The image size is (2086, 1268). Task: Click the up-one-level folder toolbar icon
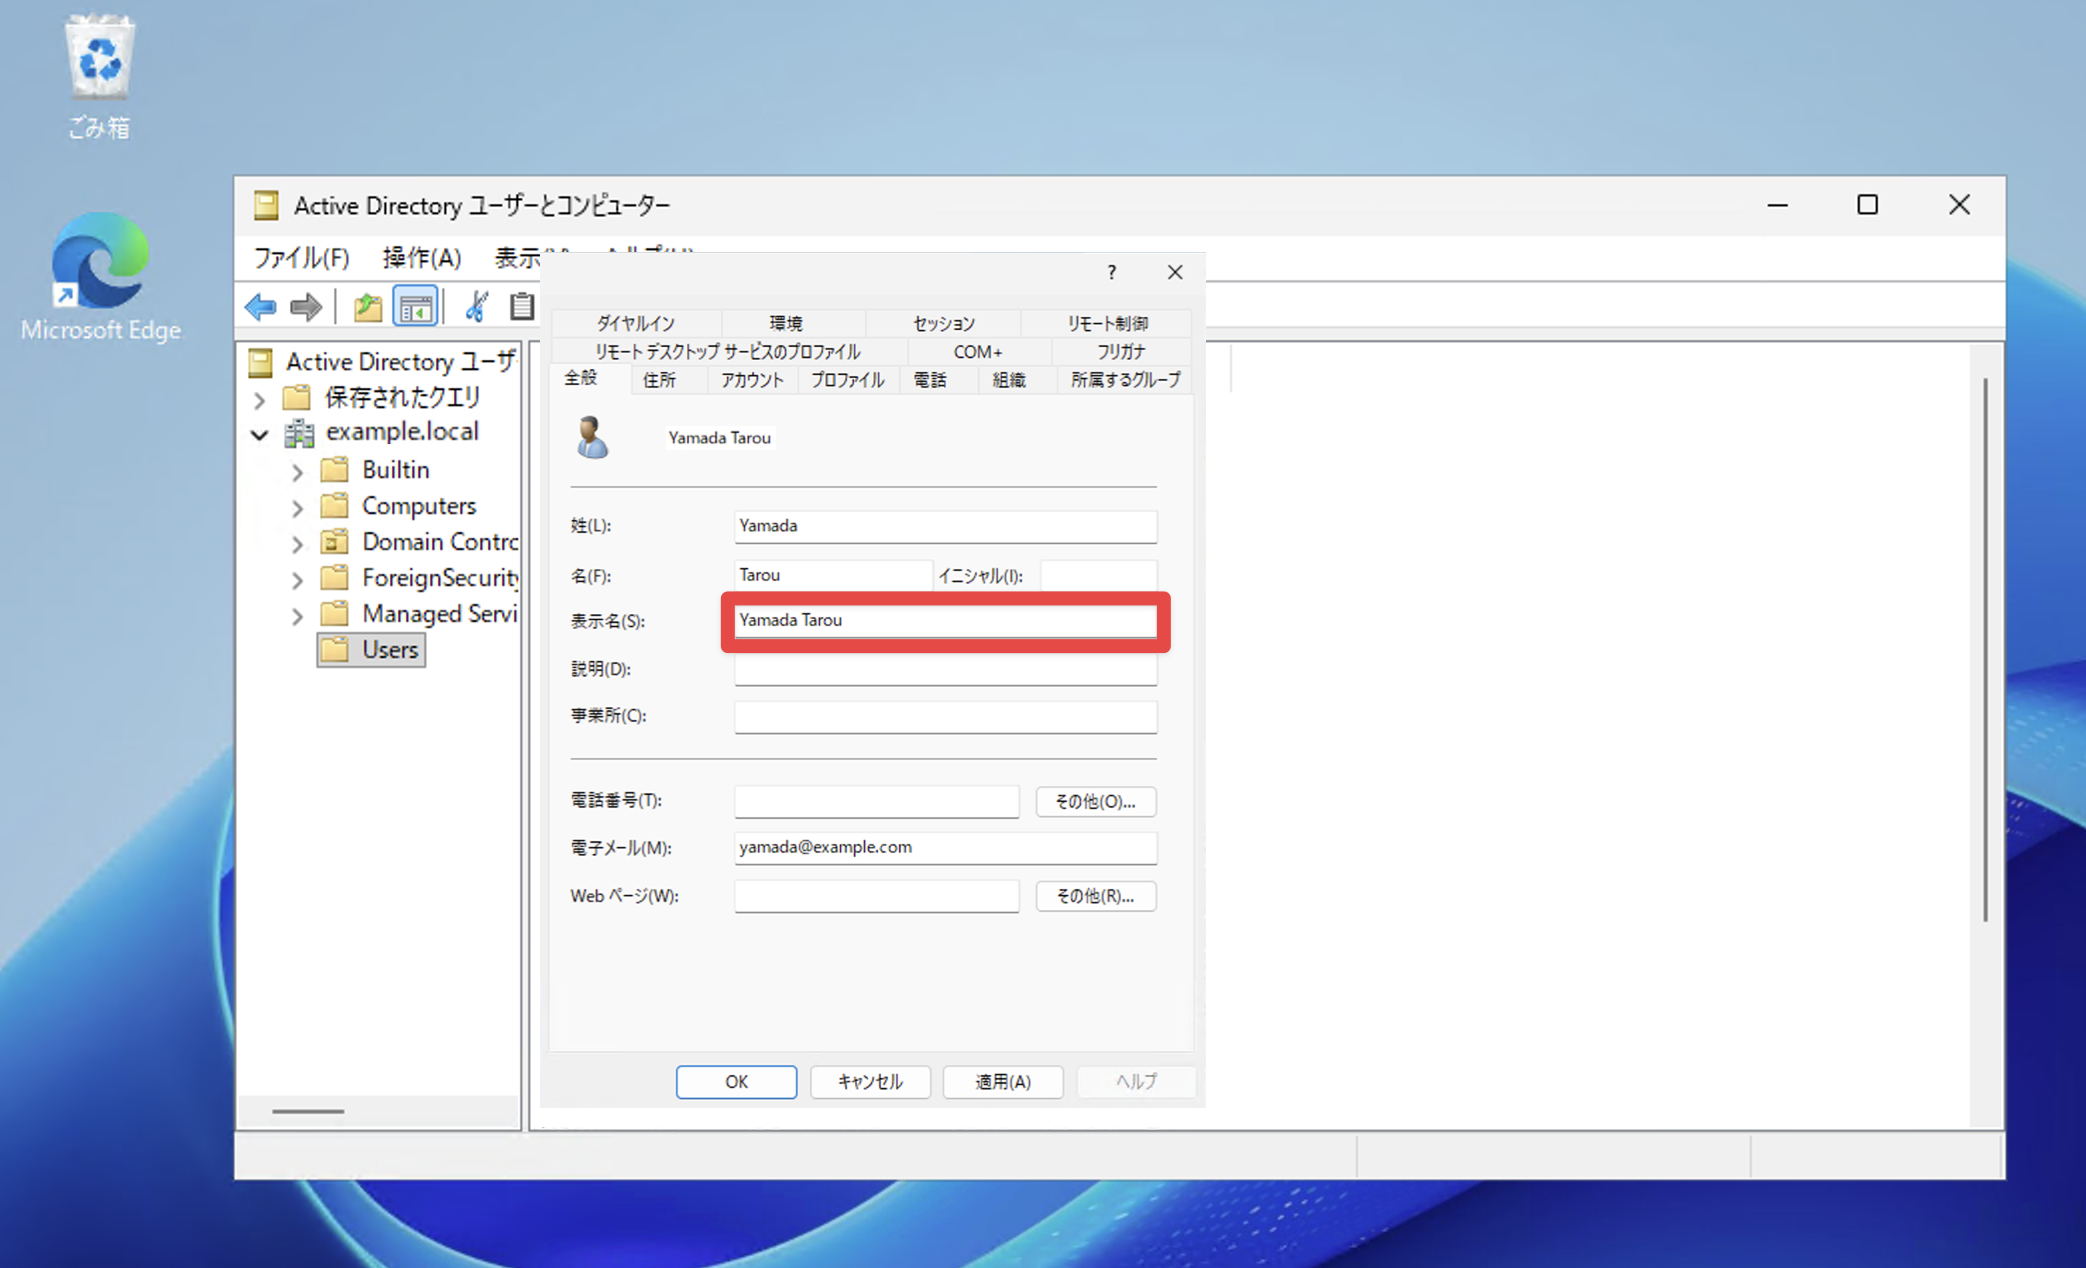[367, 307]
